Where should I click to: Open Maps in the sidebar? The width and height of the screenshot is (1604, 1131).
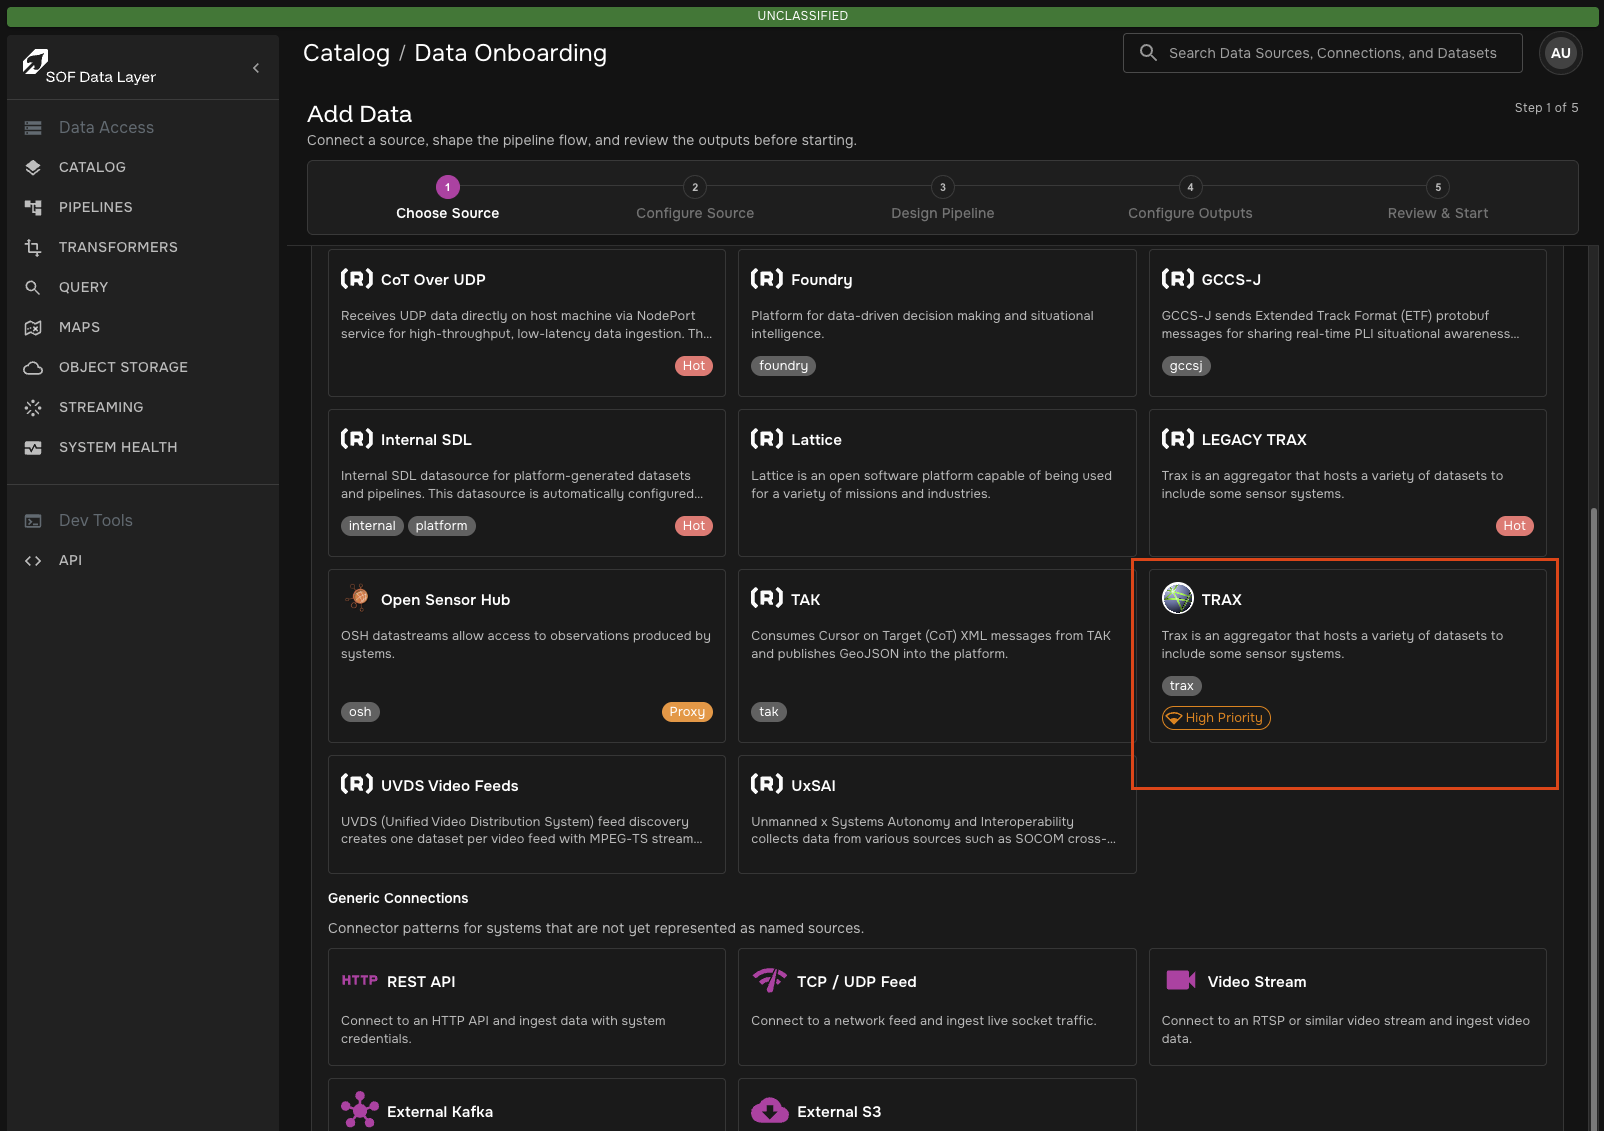[x=79, y=327]
